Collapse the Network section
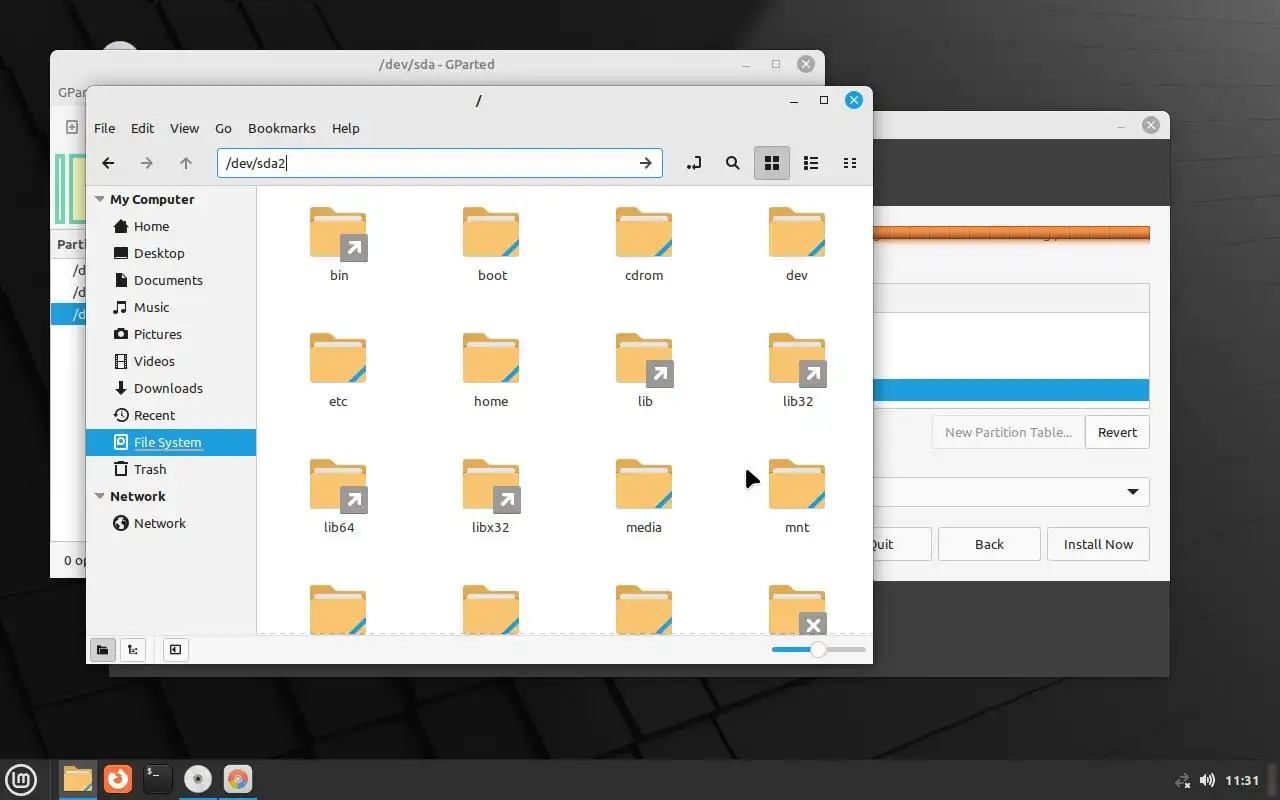 coord(100,496)
